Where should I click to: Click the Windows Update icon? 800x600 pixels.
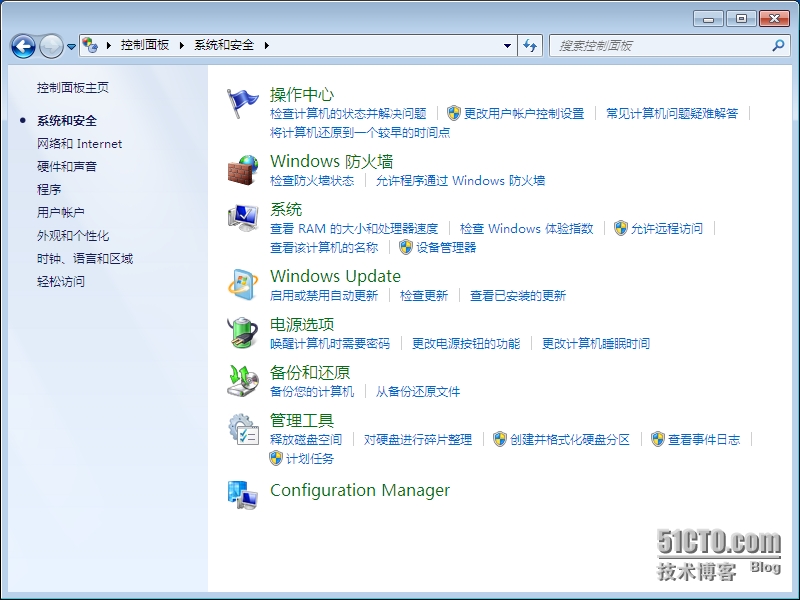pos(243,285)
